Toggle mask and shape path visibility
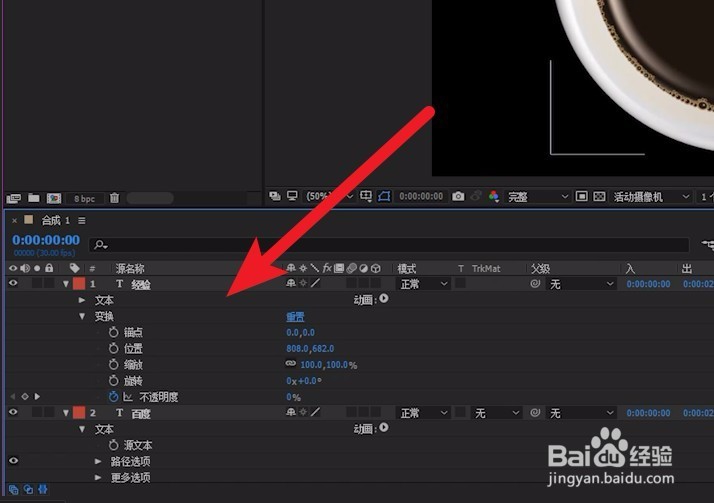714x503 pixels. tap(384, 196)
